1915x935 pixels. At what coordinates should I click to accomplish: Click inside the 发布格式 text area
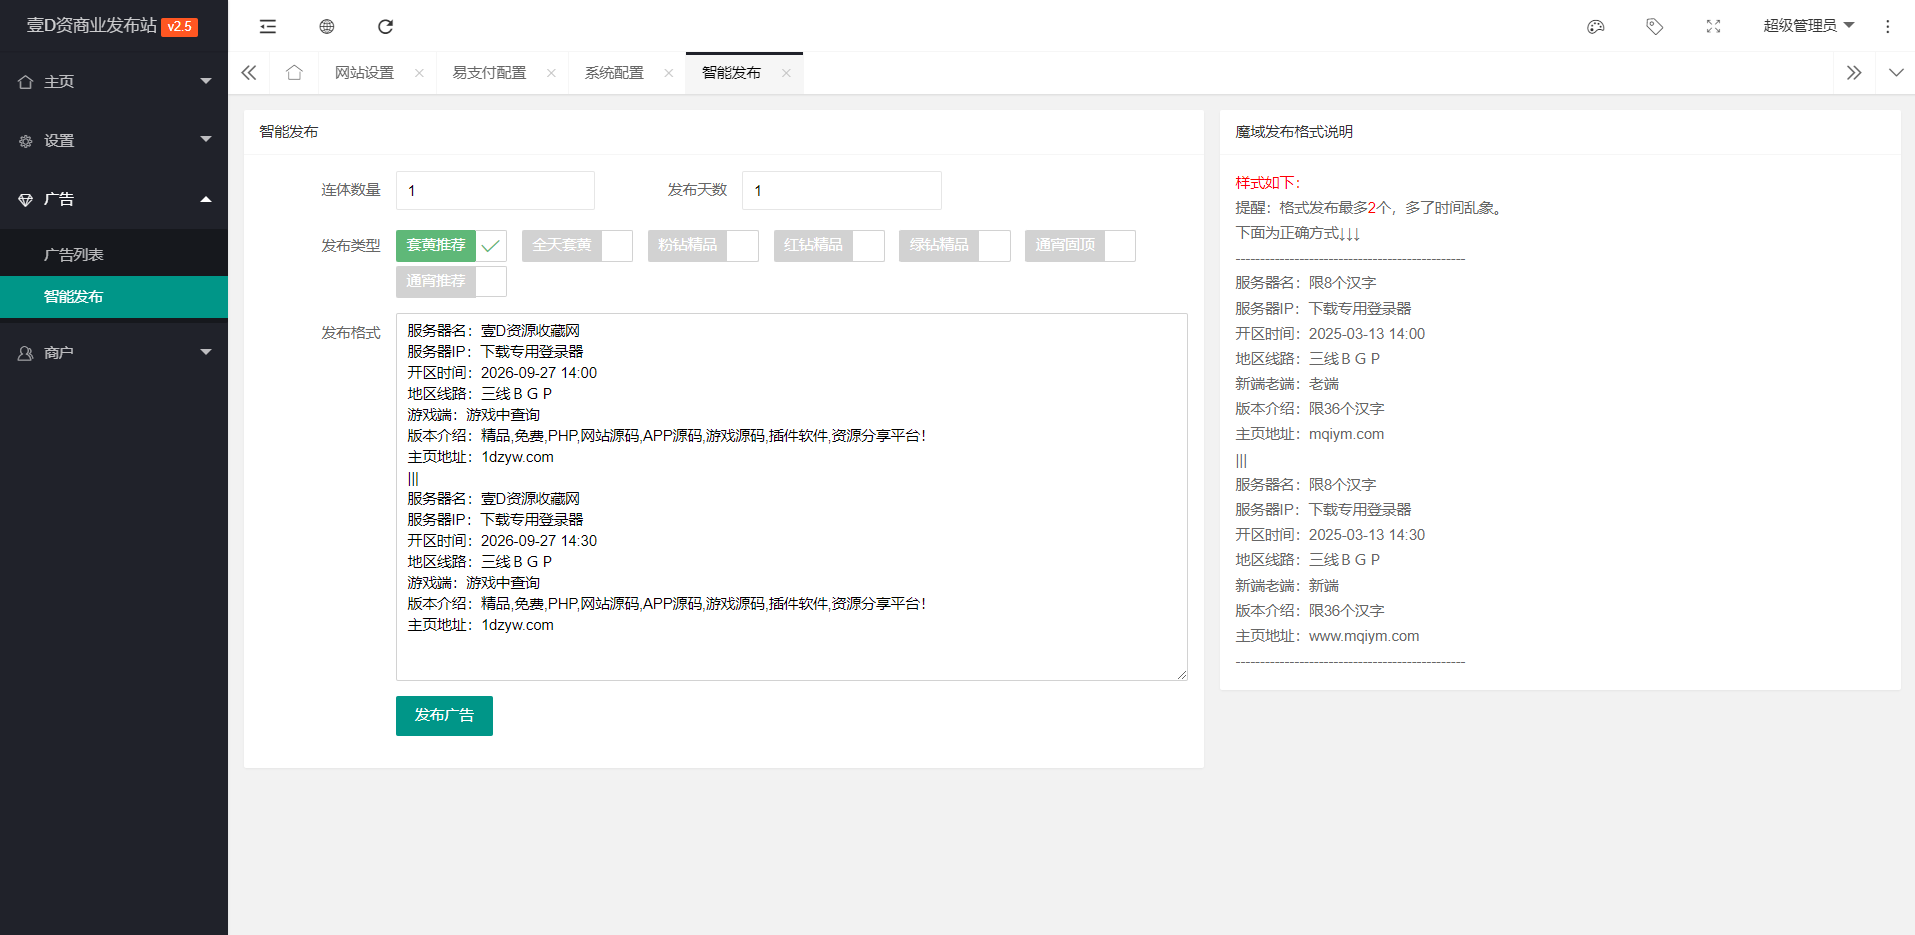pos(792,497)
